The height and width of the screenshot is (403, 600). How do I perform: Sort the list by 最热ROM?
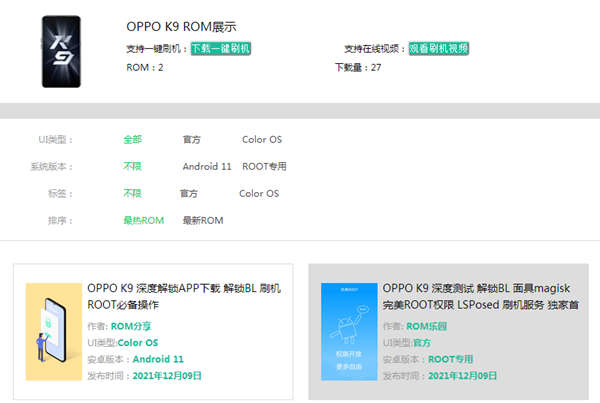[x=143, y=220]
